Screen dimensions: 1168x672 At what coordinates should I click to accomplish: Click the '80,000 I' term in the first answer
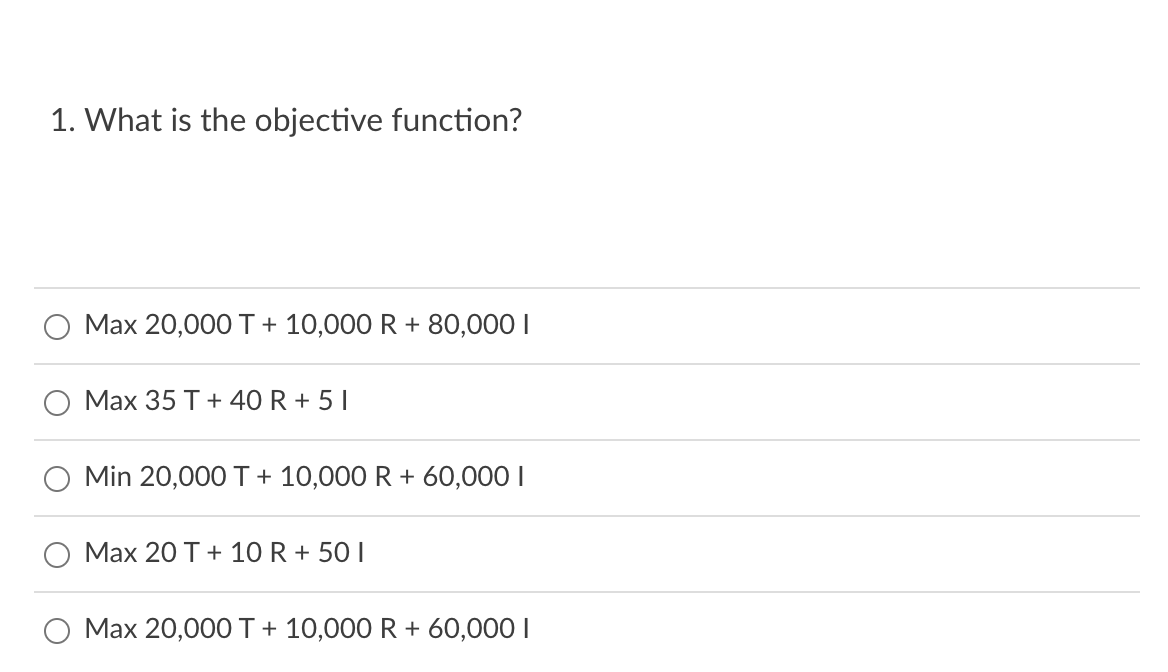tap(478, 325)
